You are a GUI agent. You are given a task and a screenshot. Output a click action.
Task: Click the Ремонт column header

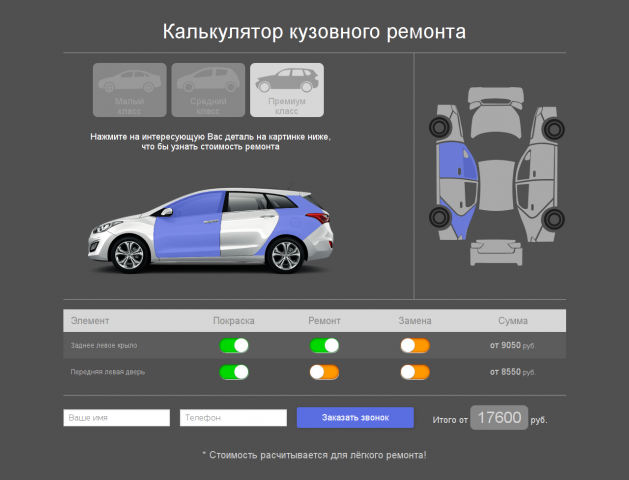[x=324, y=321]
